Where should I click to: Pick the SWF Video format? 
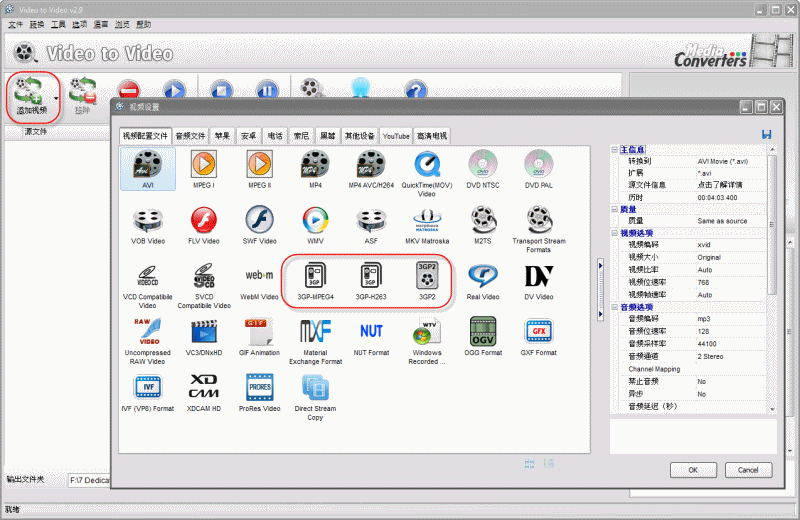coord(260,226)
